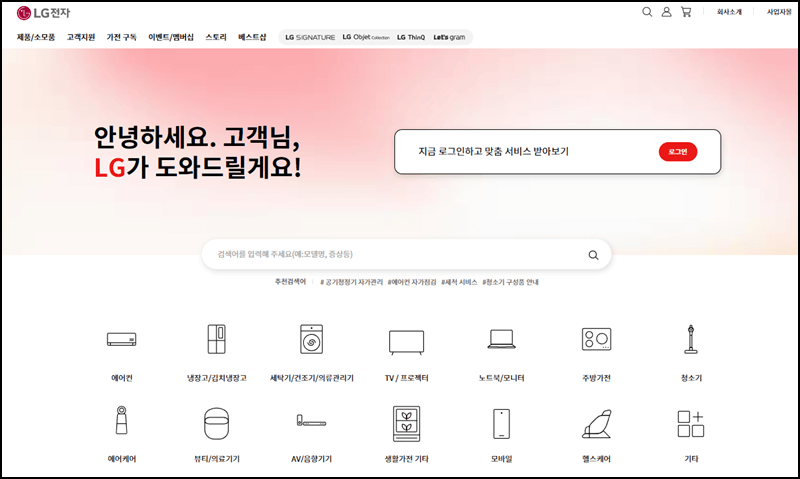Select the 기타 grid-plus icon
The image size is (800, 479).
[691, 423]
